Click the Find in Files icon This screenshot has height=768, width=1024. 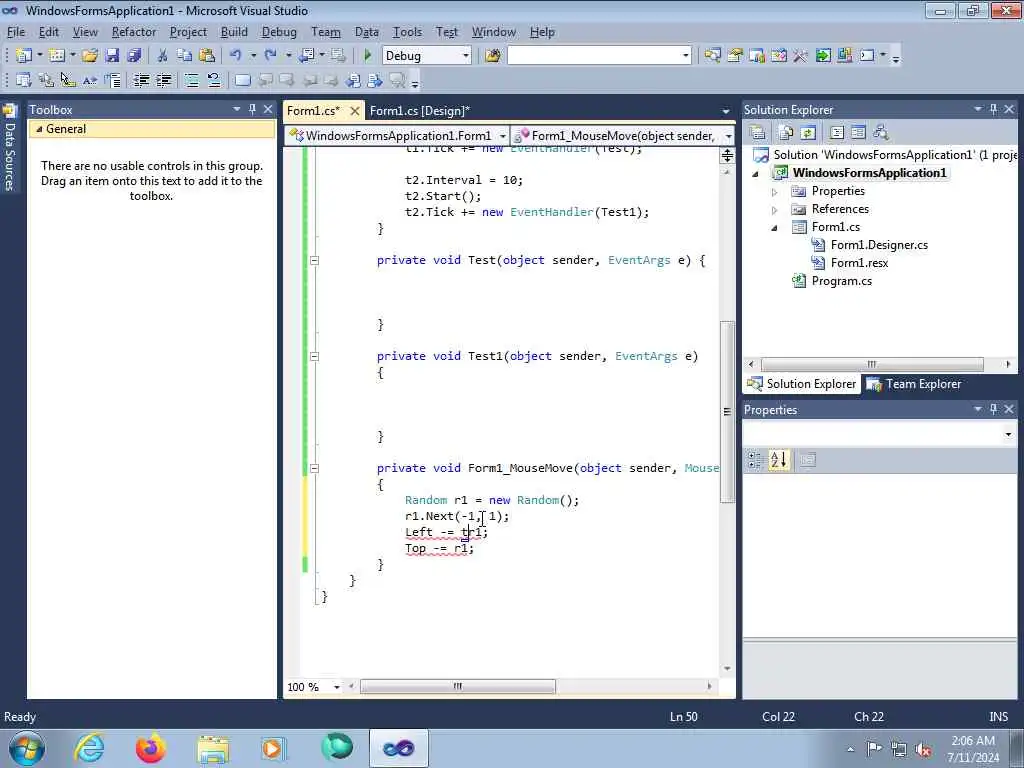click(x=493, y=56)
